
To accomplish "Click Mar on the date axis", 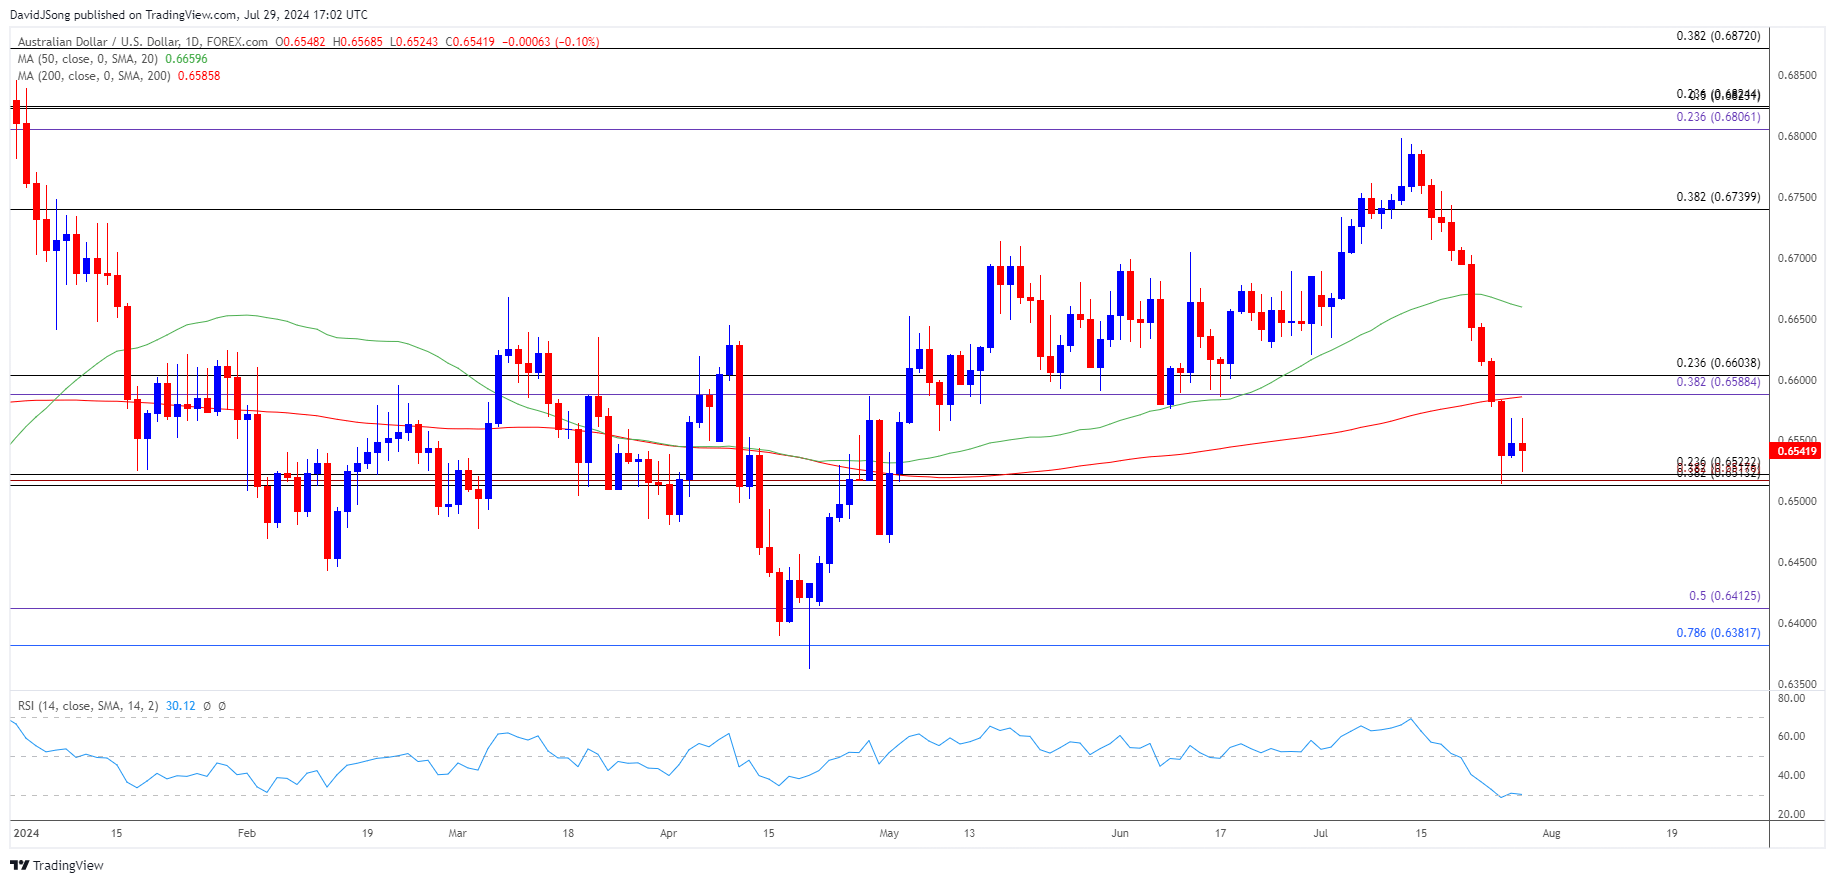I will 458,834.
